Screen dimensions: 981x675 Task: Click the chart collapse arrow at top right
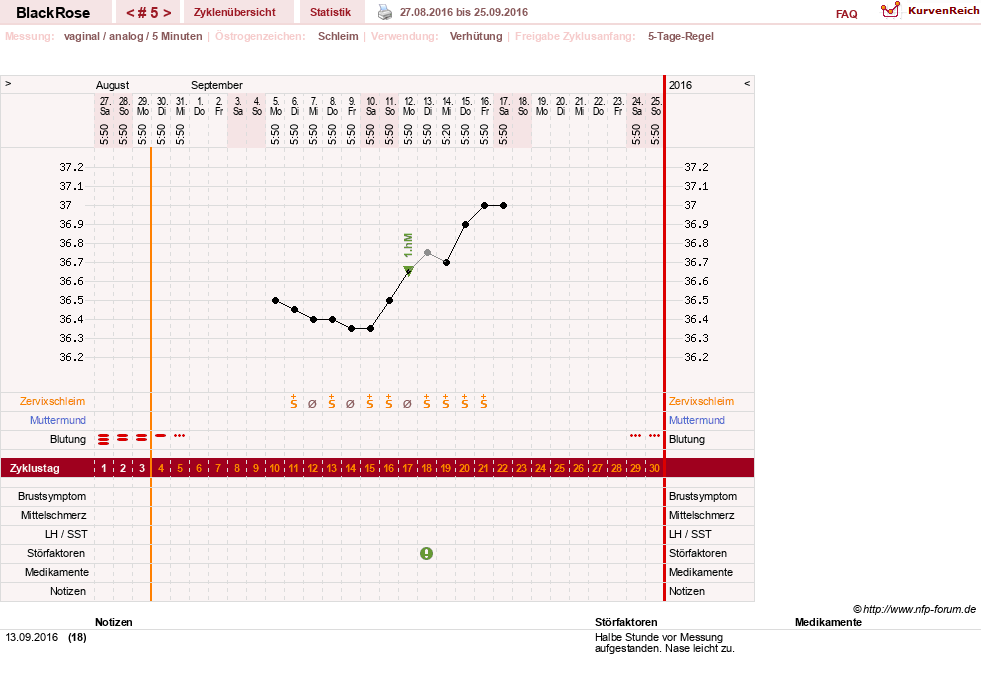(x=747, y=83)
